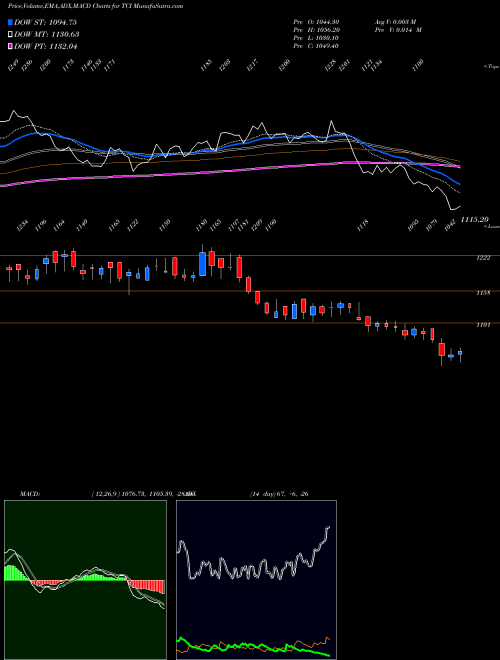The image size is (500, 660).
Task: Click the 1158 horizontal level label
Action: (484, 293)
